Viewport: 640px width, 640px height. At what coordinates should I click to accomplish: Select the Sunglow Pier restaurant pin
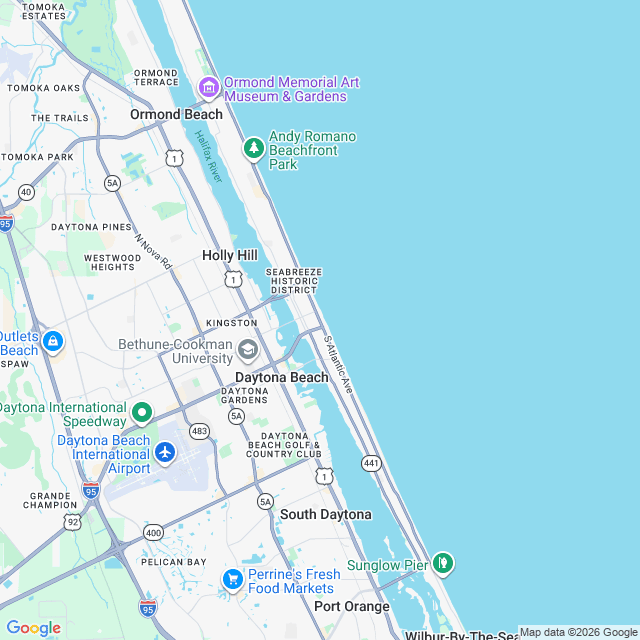pos(443,564)
